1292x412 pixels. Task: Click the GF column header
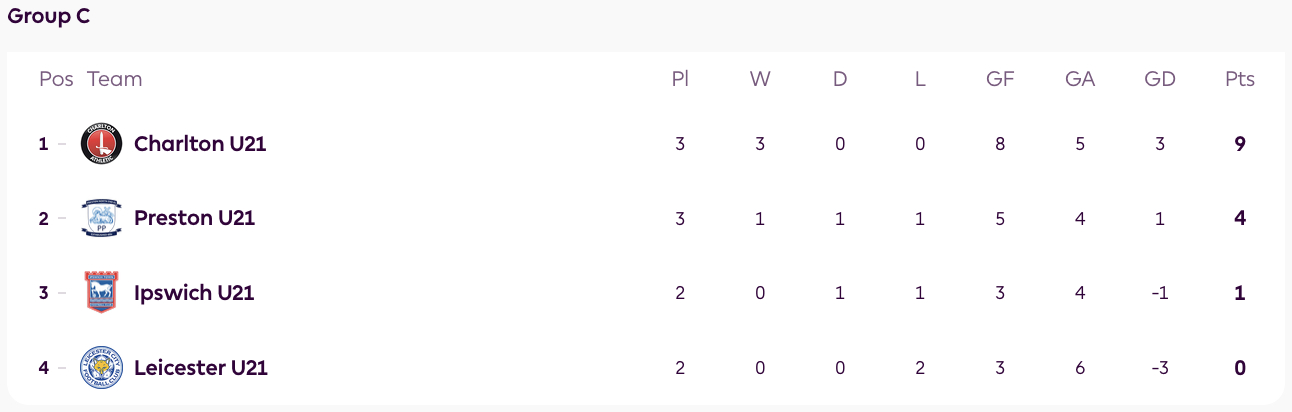click(x=1000, y=79)
